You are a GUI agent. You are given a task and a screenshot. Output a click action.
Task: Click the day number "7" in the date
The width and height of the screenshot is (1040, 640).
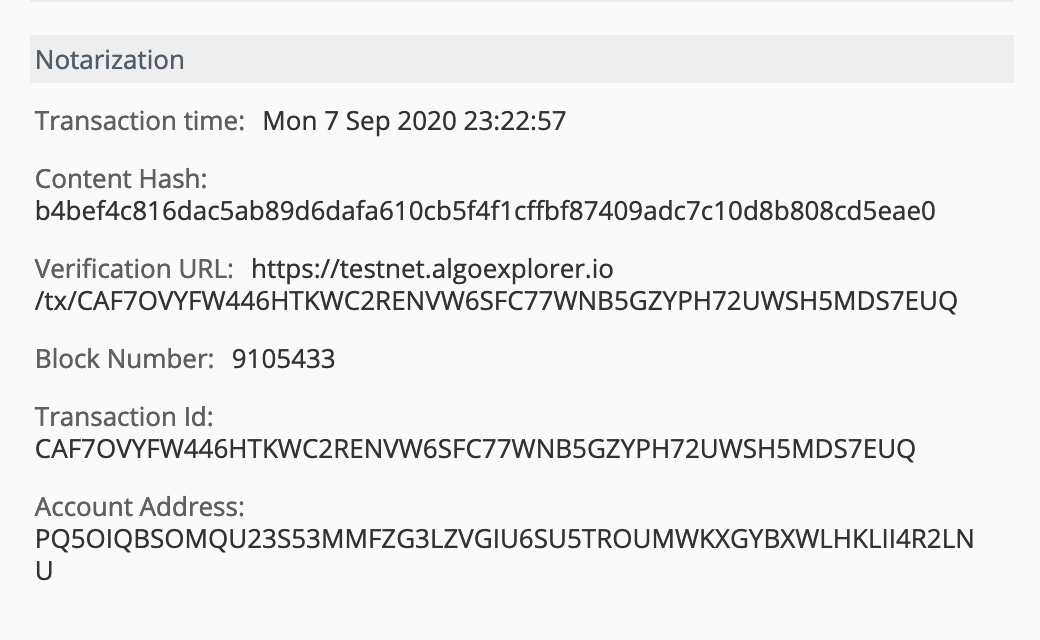(332, 121)
